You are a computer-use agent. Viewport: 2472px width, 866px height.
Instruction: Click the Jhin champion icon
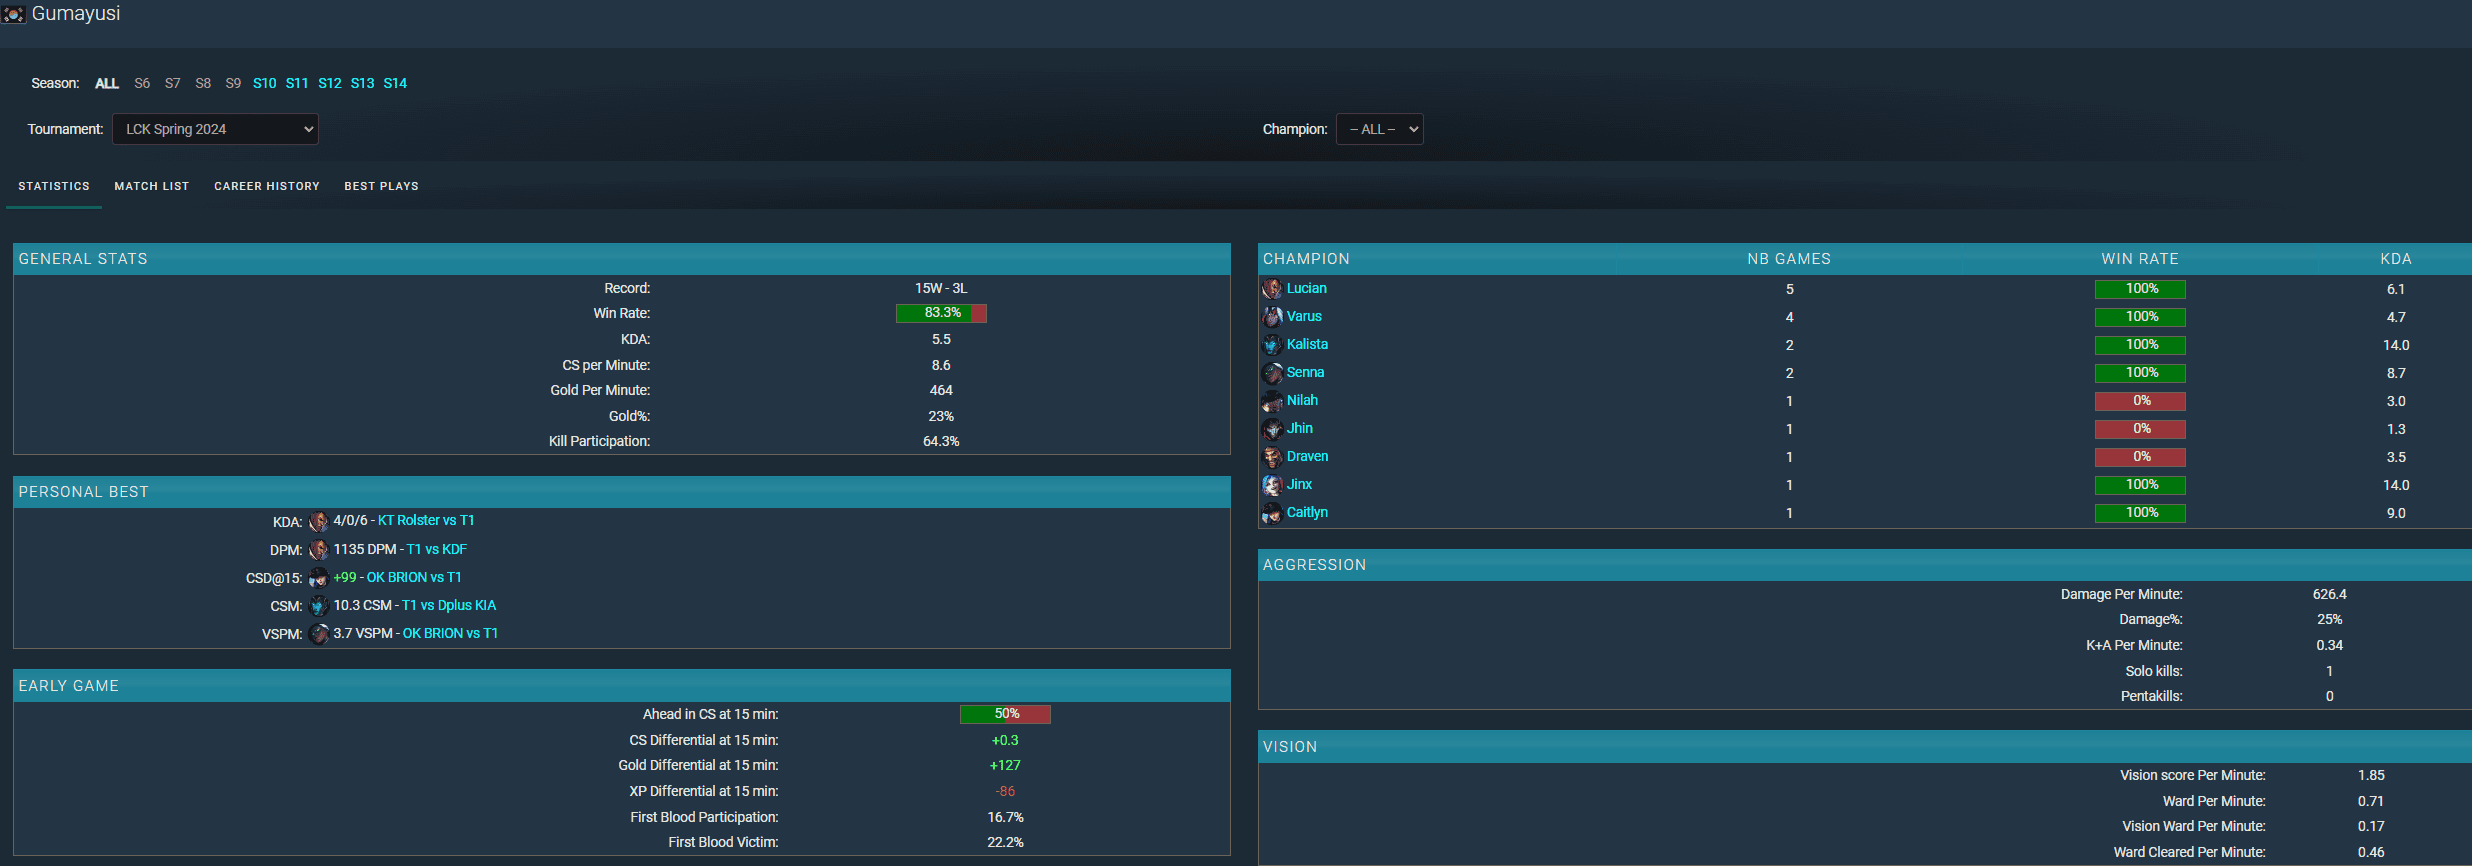1272,429
